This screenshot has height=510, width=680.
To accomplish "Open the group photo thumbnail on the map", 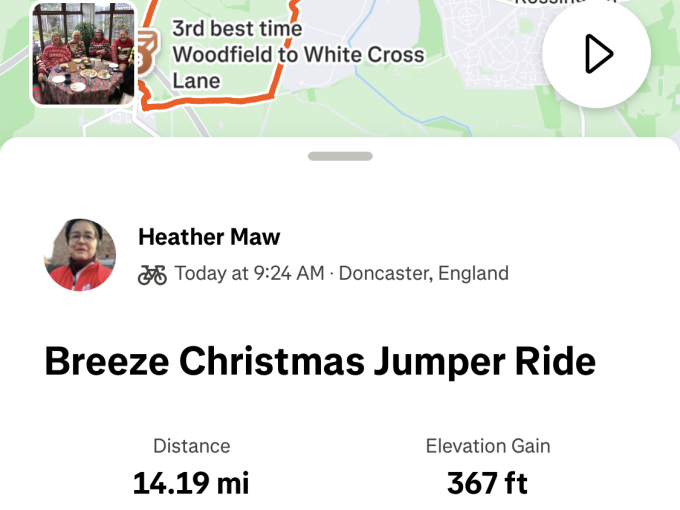I will tap(83, 53).
